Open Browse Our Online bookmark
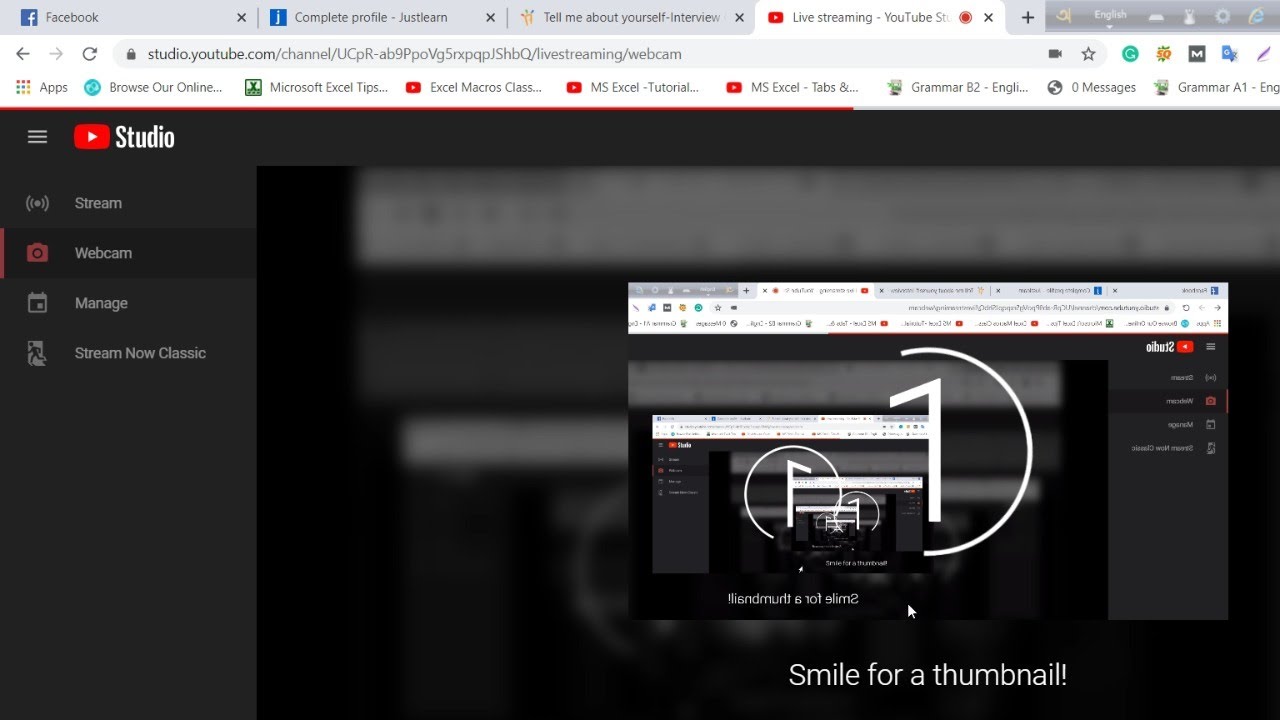Viewport: 1280px width, 720px height. click(x=153, y=87)
